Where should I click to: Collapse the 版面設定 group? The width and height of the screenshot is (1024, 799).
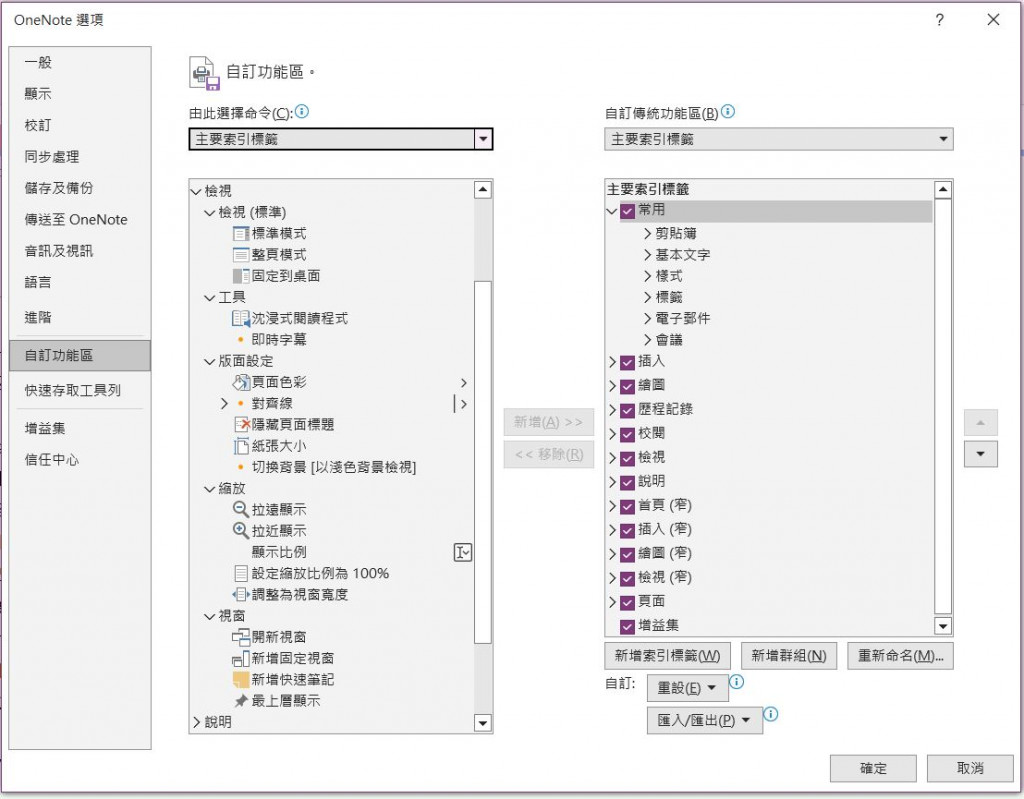click(210, 361)
